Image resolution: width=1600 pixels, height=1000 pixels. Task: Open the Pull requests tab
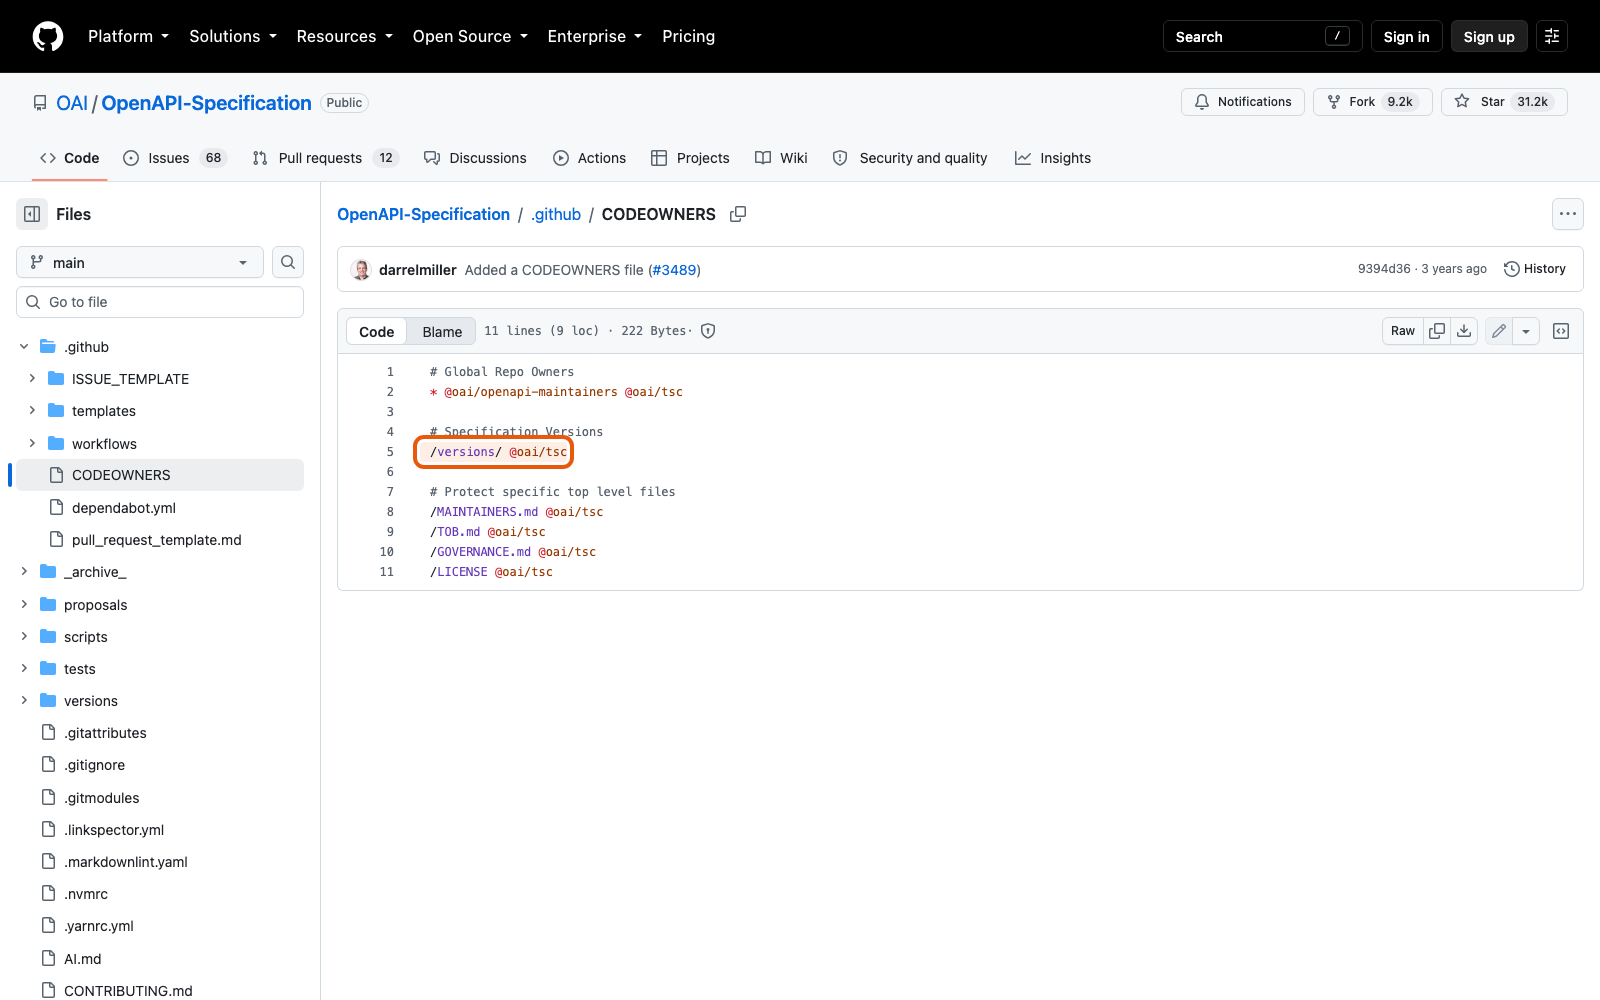click(x=325, y=158)
